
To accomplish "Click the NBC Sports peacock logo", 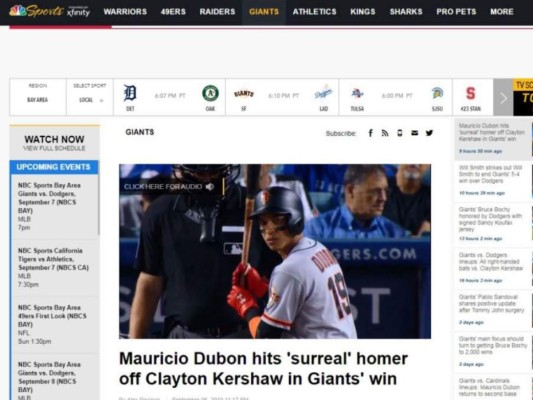I will pos(18,11).
